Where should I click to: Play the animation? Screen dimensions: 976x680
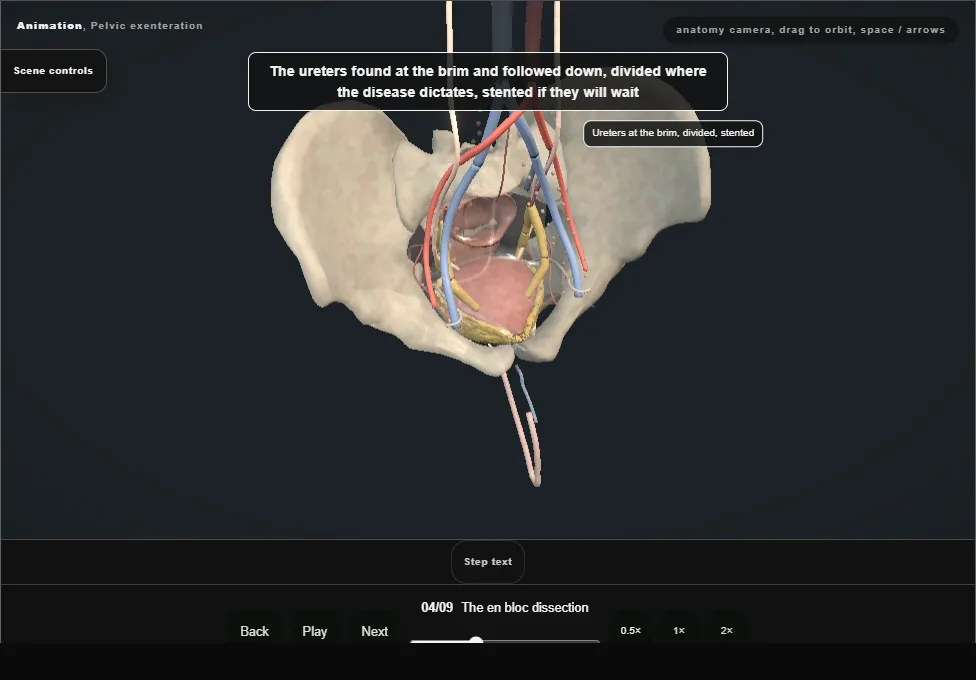click(x=315, y=631)
